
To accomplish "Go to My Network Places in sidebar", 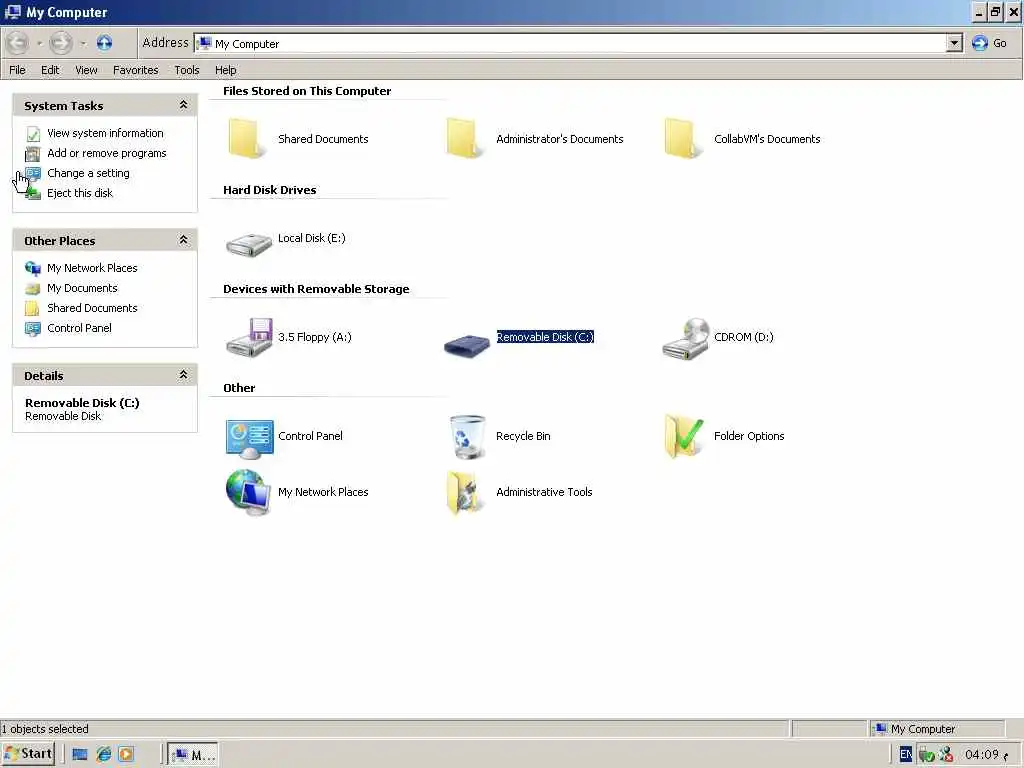I will tap(92, 268).
